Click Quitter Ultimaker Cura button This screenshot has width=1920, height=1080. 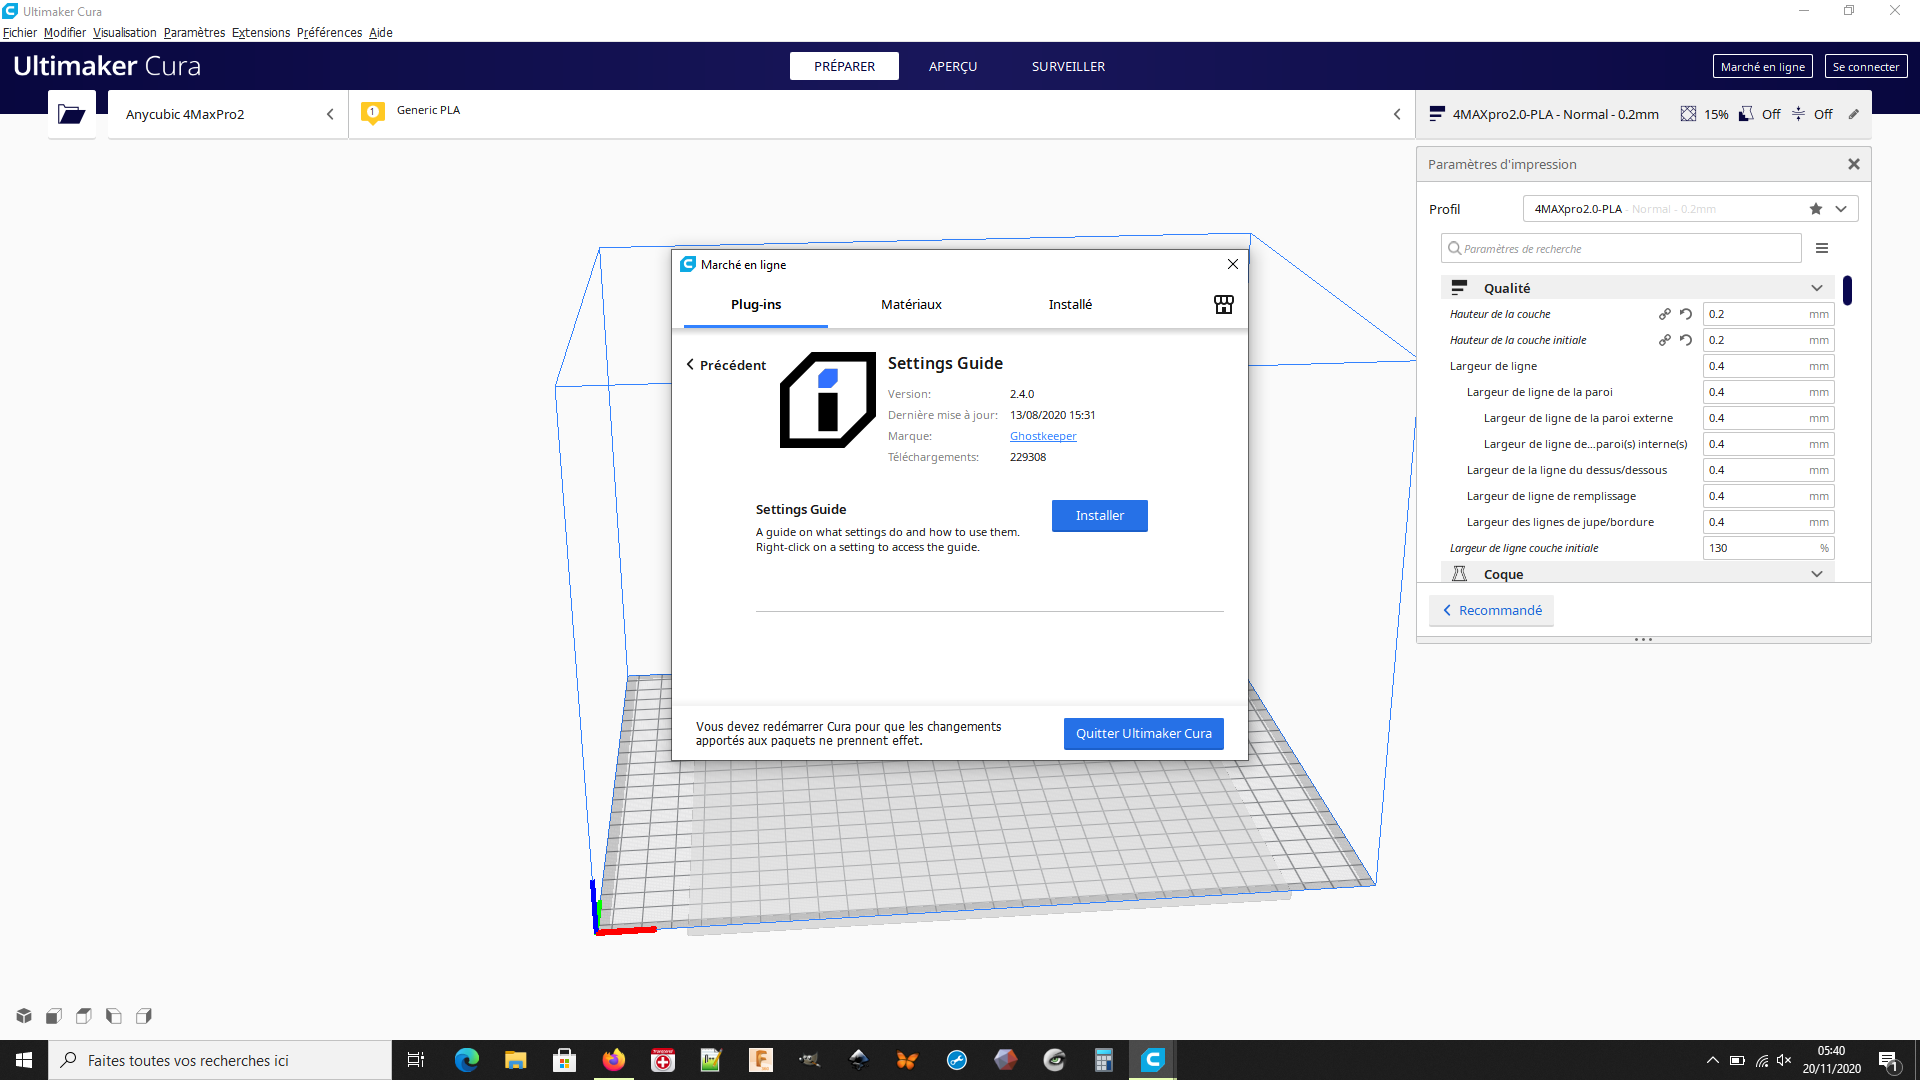[x=1144, y=733]
